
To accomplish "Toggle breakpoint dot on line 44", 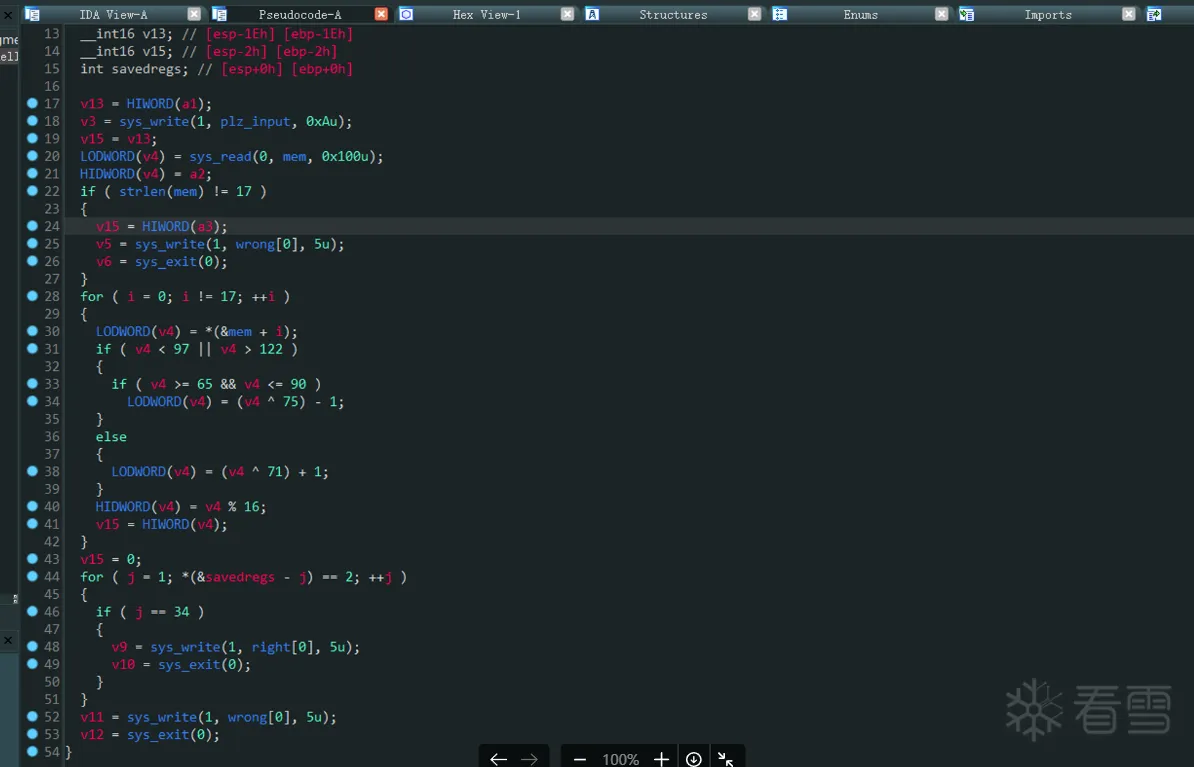I will (32, 576).
